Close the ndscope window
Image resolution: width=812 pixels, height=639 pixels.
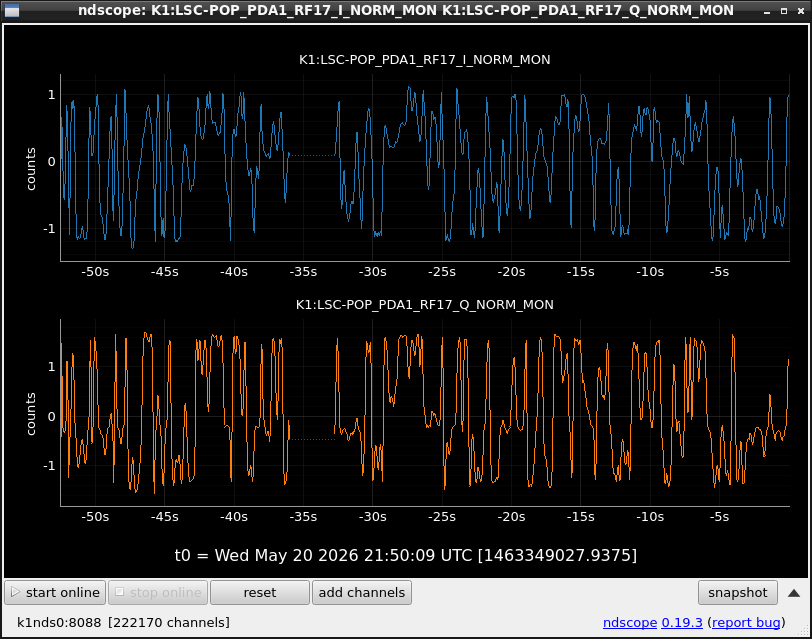[x=801, y=11]
